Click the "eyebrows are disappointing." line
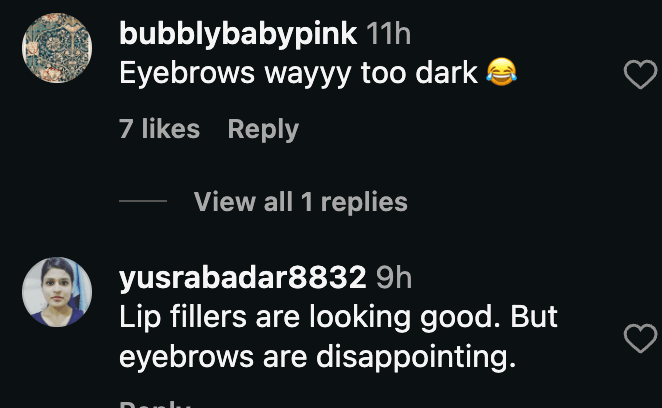Viewport: 662px width, 408px height. 318,357
